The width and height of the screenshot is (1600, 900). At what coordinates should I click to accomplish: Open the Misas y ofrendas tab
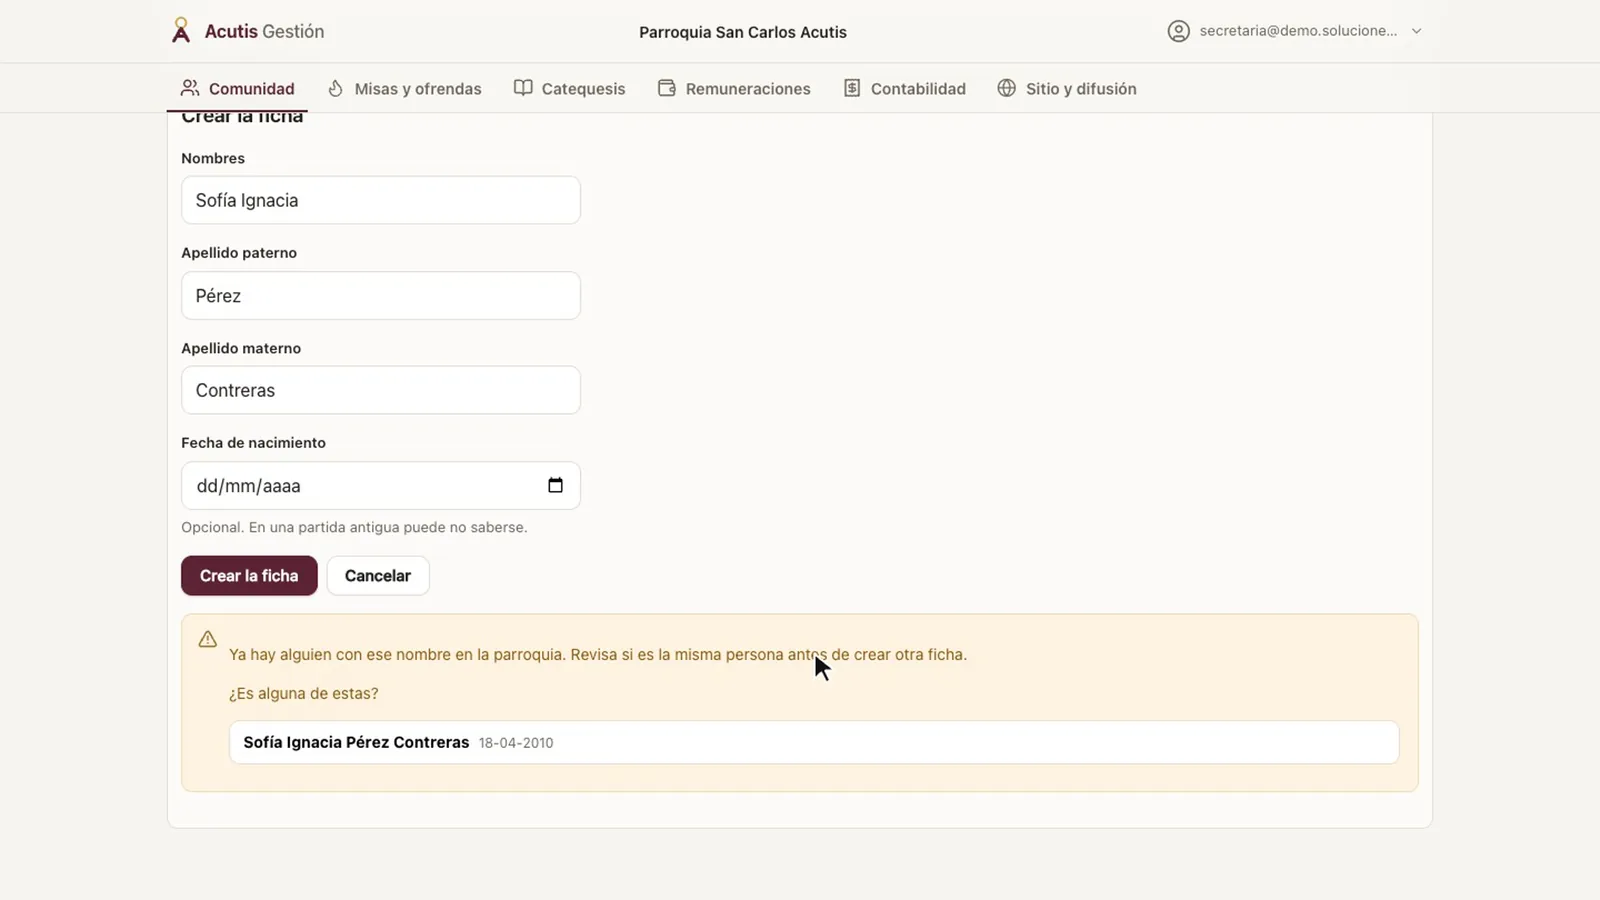(404, 88)
